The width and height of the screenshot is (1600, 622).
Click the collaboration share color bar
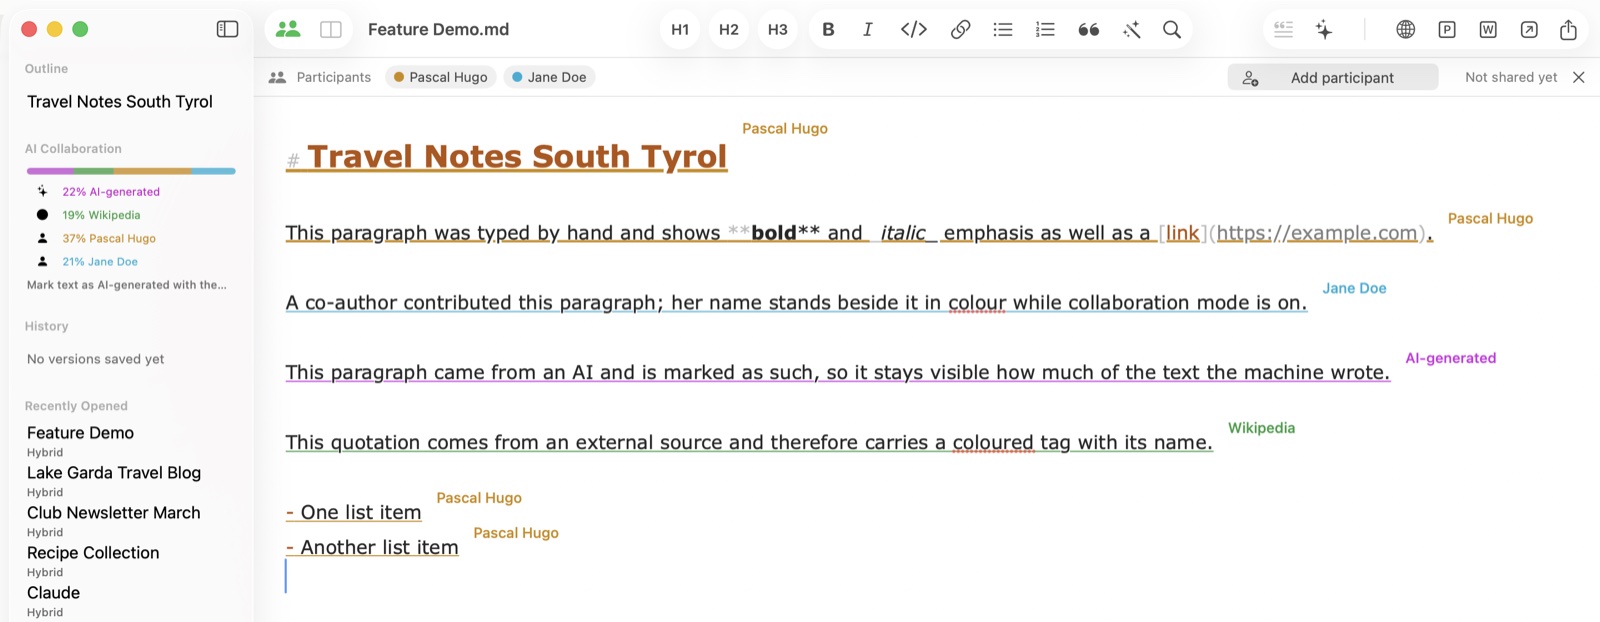coord(131,171)
